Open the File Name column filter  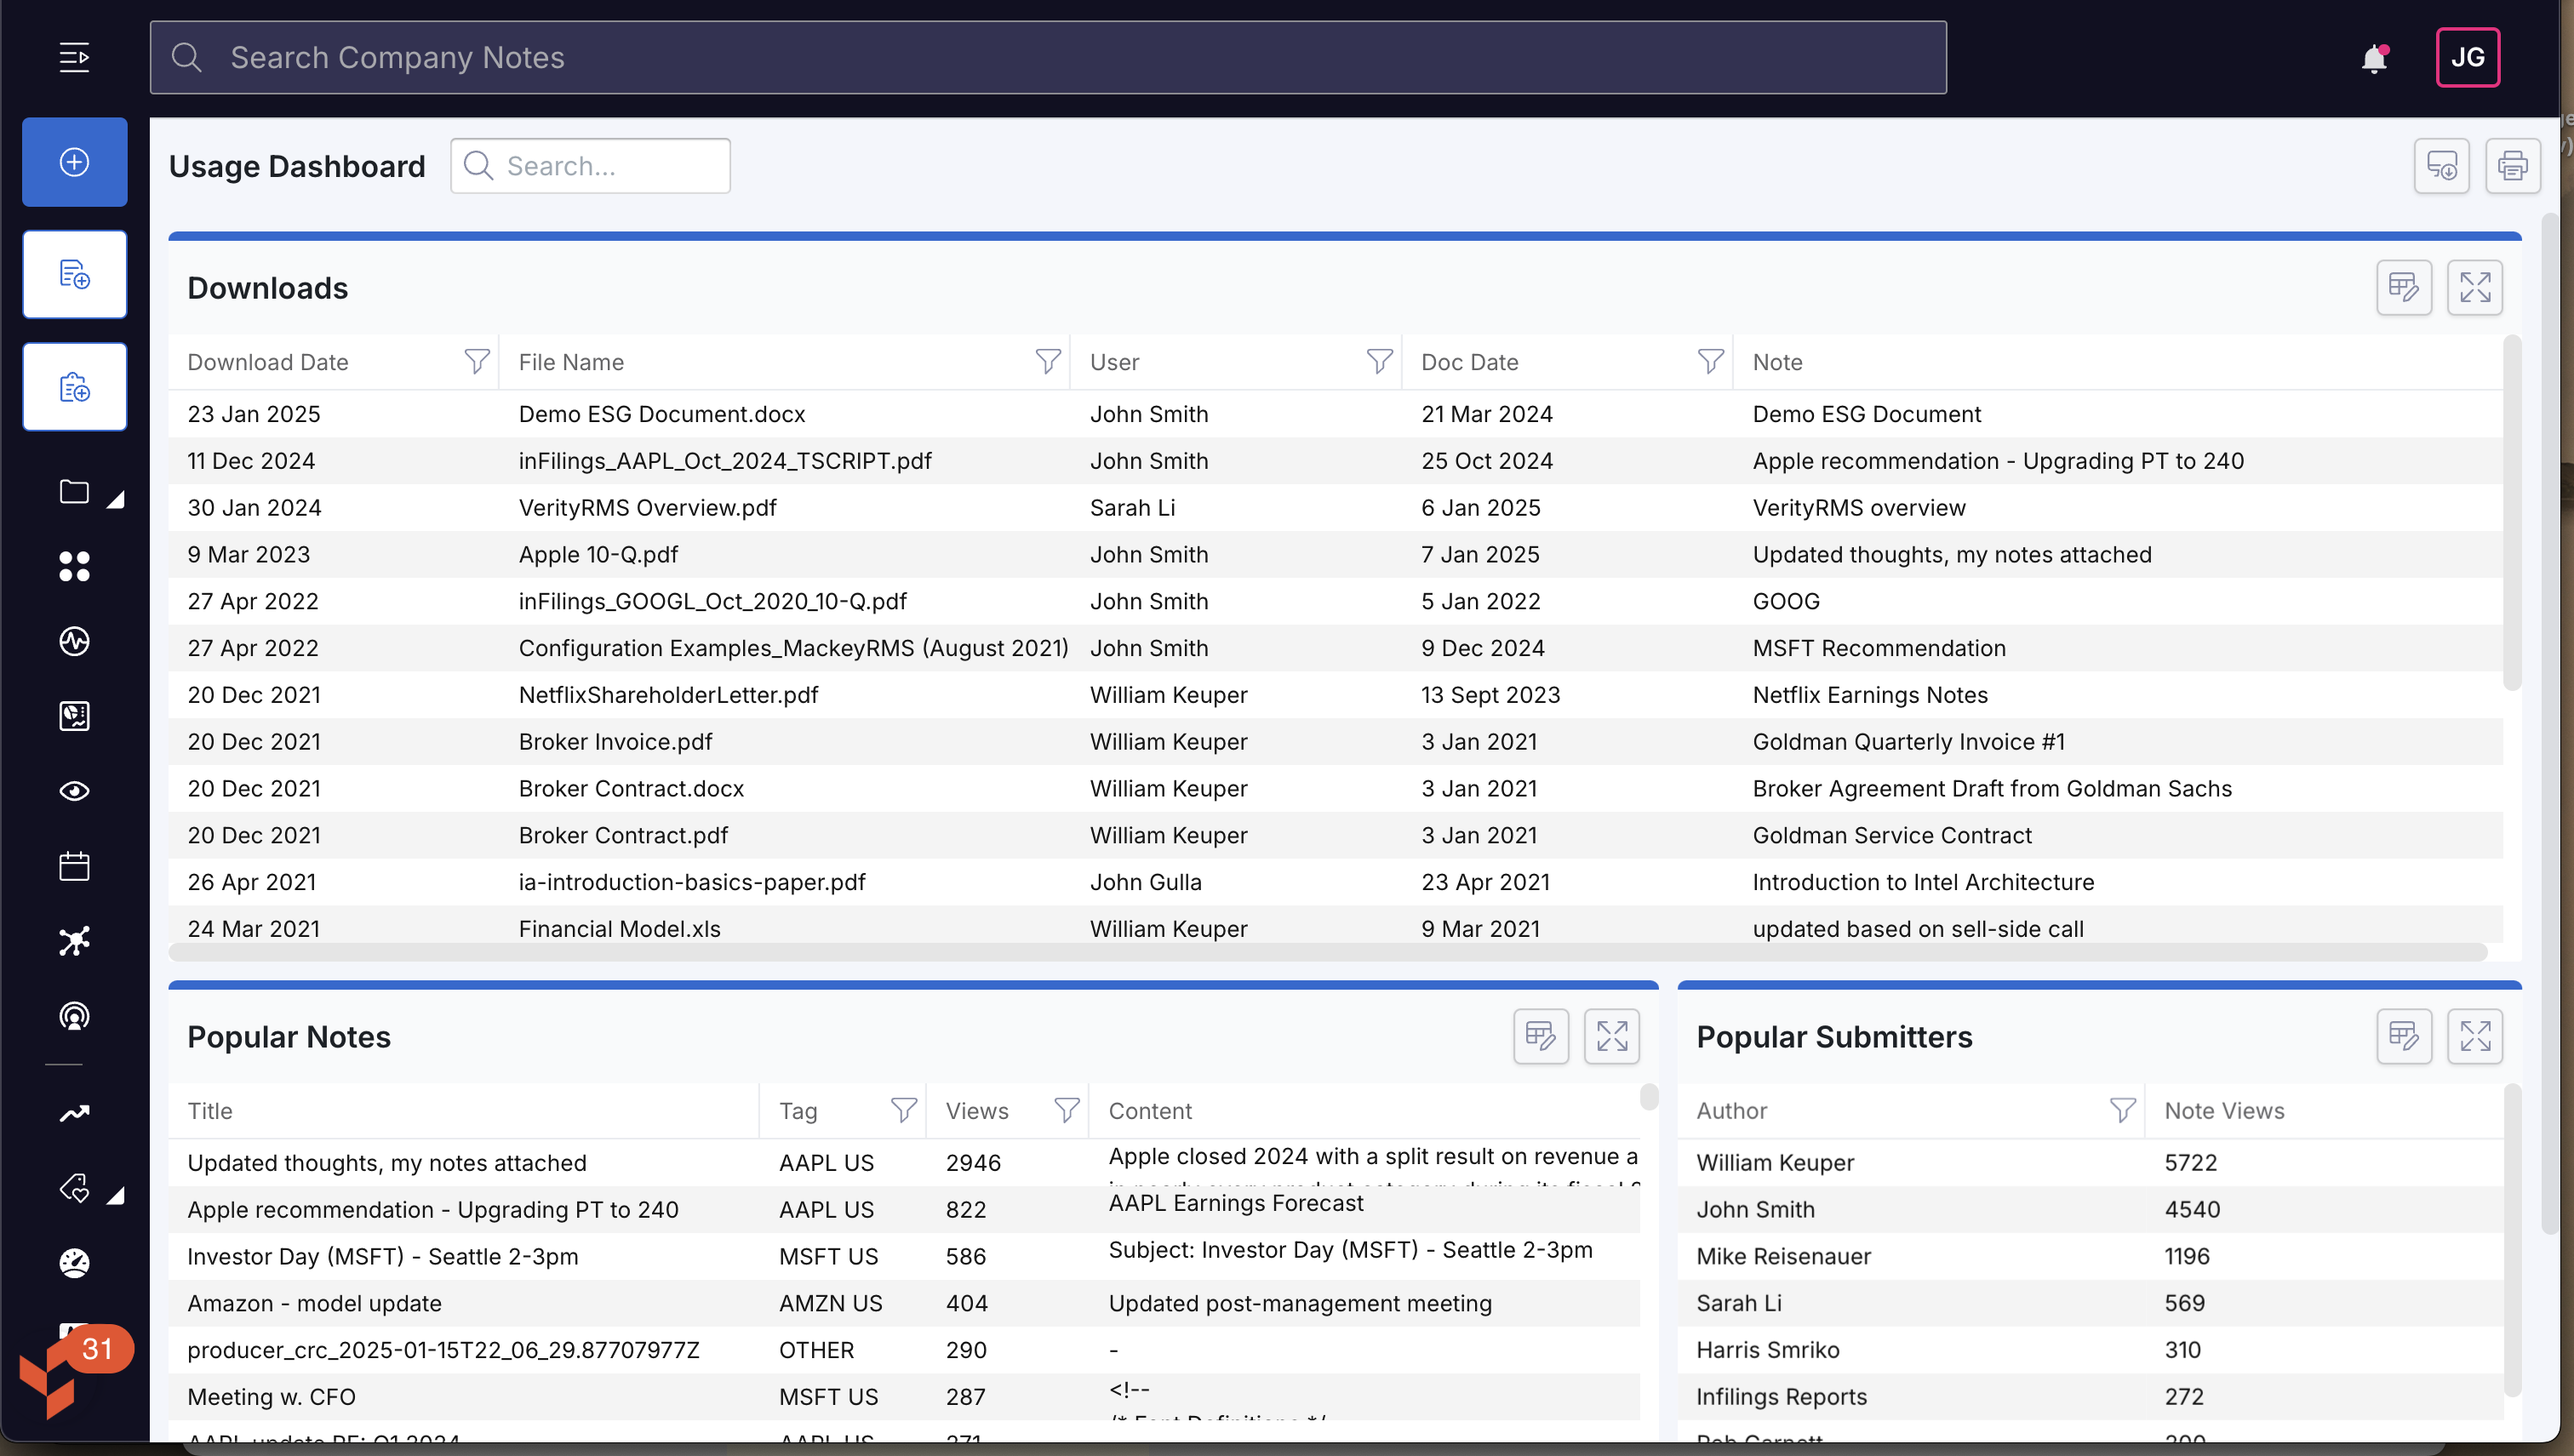(x=1047, y=362)
